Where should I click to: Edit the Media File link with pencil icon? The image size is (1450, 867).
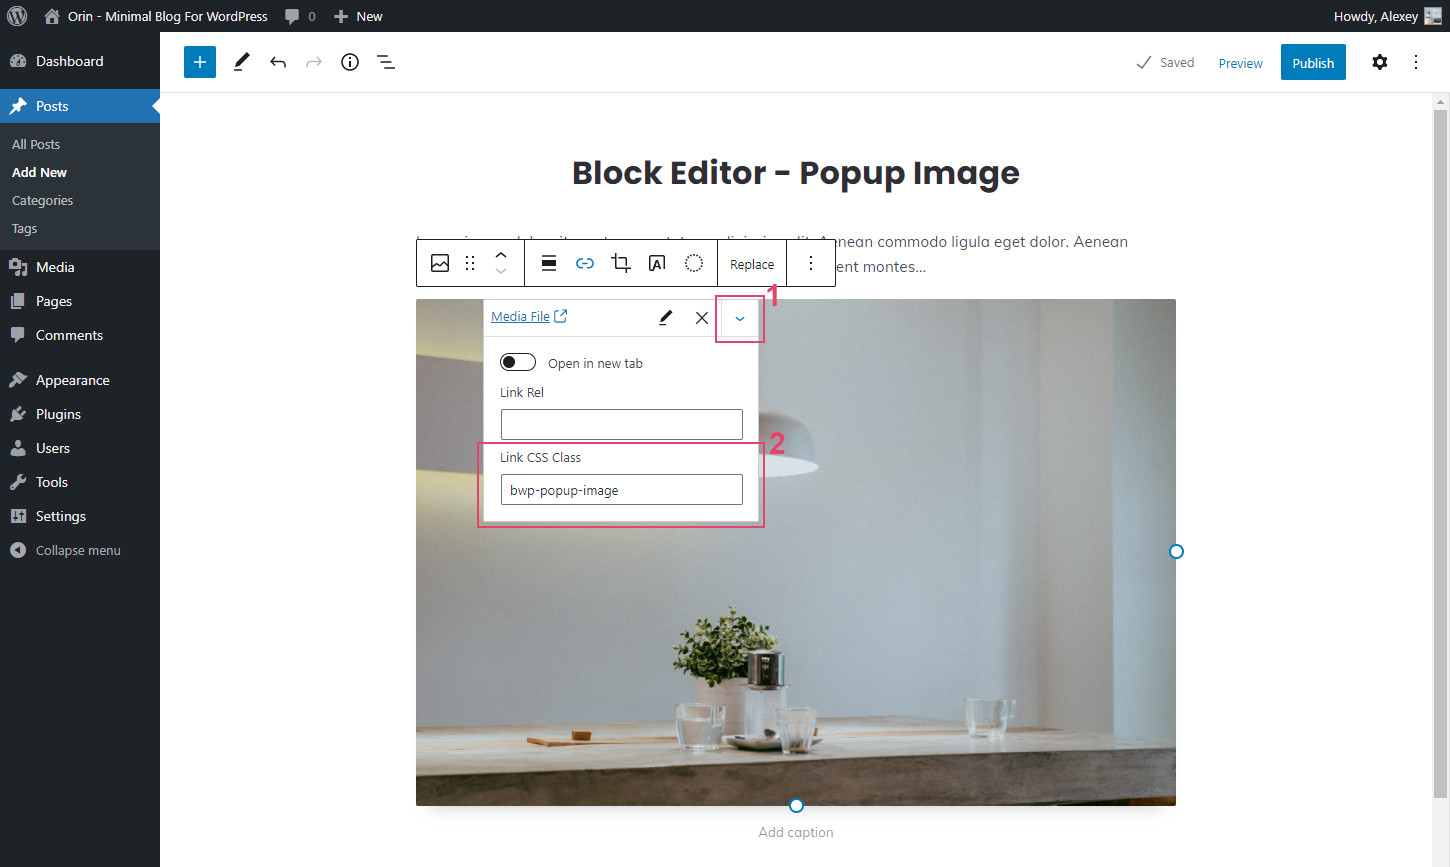point(665,317)
